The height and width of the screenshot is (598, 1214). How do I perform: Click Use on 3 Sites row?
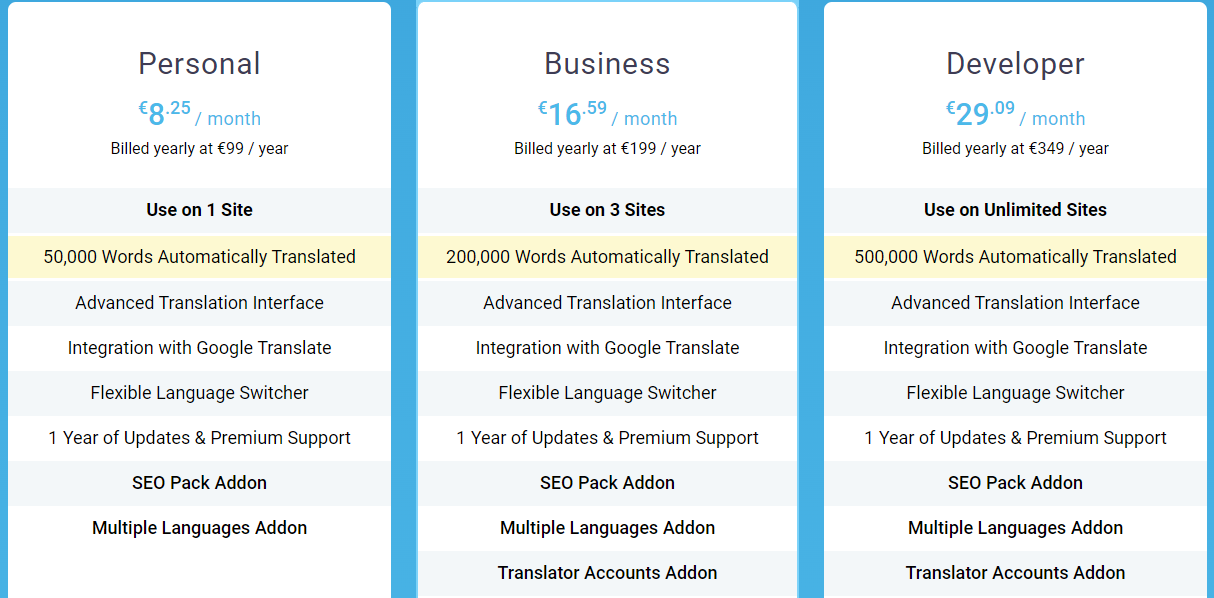607,210
